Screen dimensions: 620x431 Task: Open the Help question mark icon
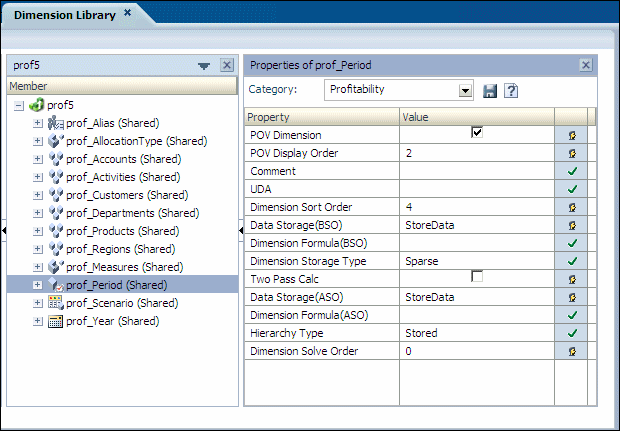(511, 91)
